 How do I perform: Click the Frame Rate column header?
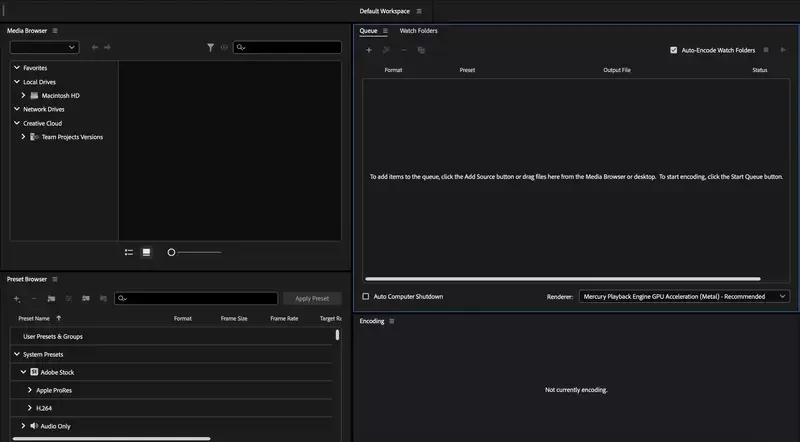(x=284, y=318)
